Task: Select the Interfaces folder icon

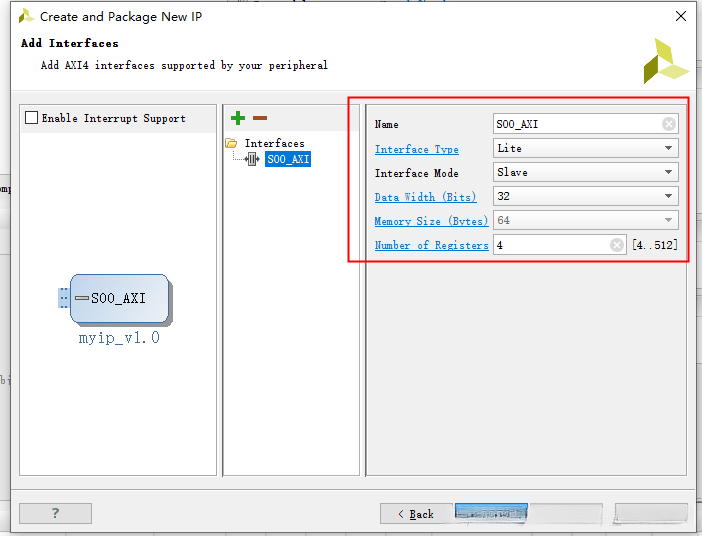Action: [x=231, y=143]
